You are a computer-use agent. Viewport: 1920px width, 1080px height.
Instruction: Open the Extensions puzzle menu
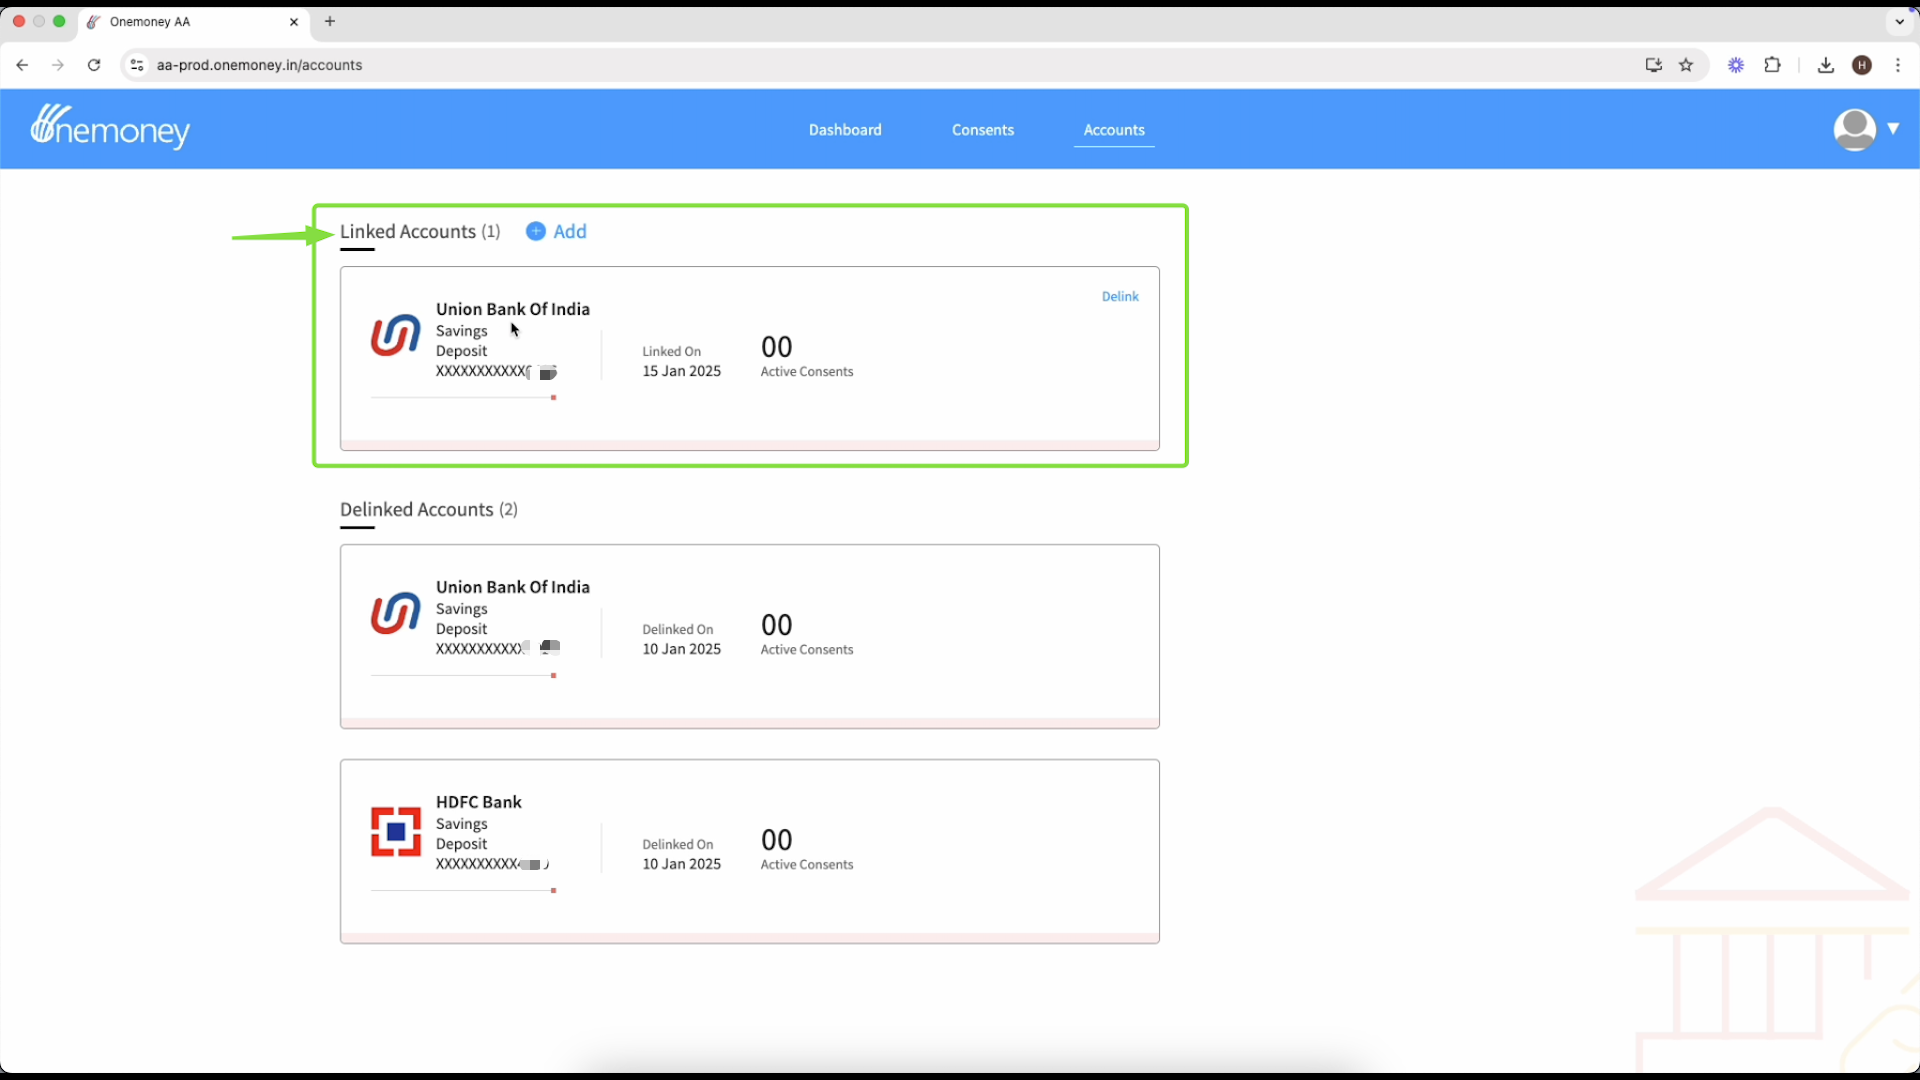[1773, 65]
